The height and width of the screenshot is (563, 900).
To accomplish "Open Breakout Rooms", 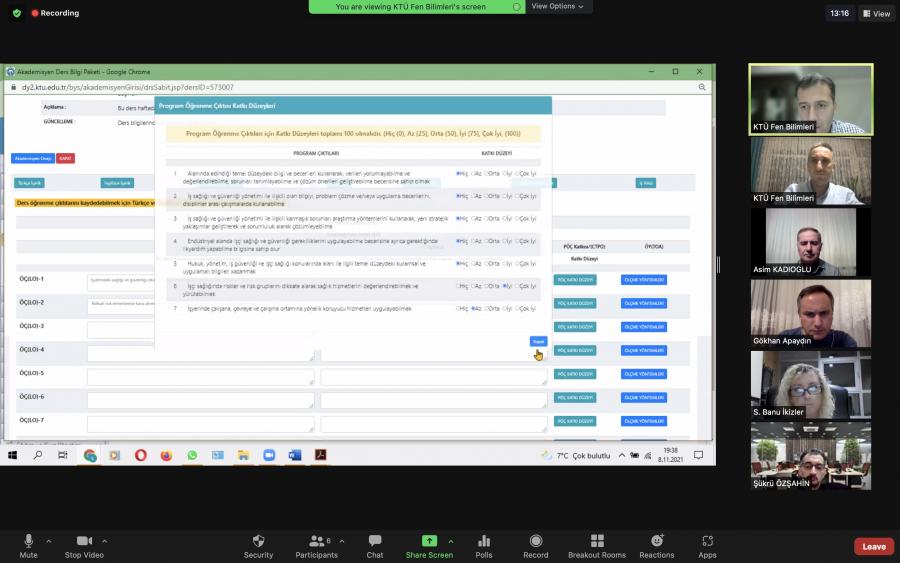I will coord(597,546).
